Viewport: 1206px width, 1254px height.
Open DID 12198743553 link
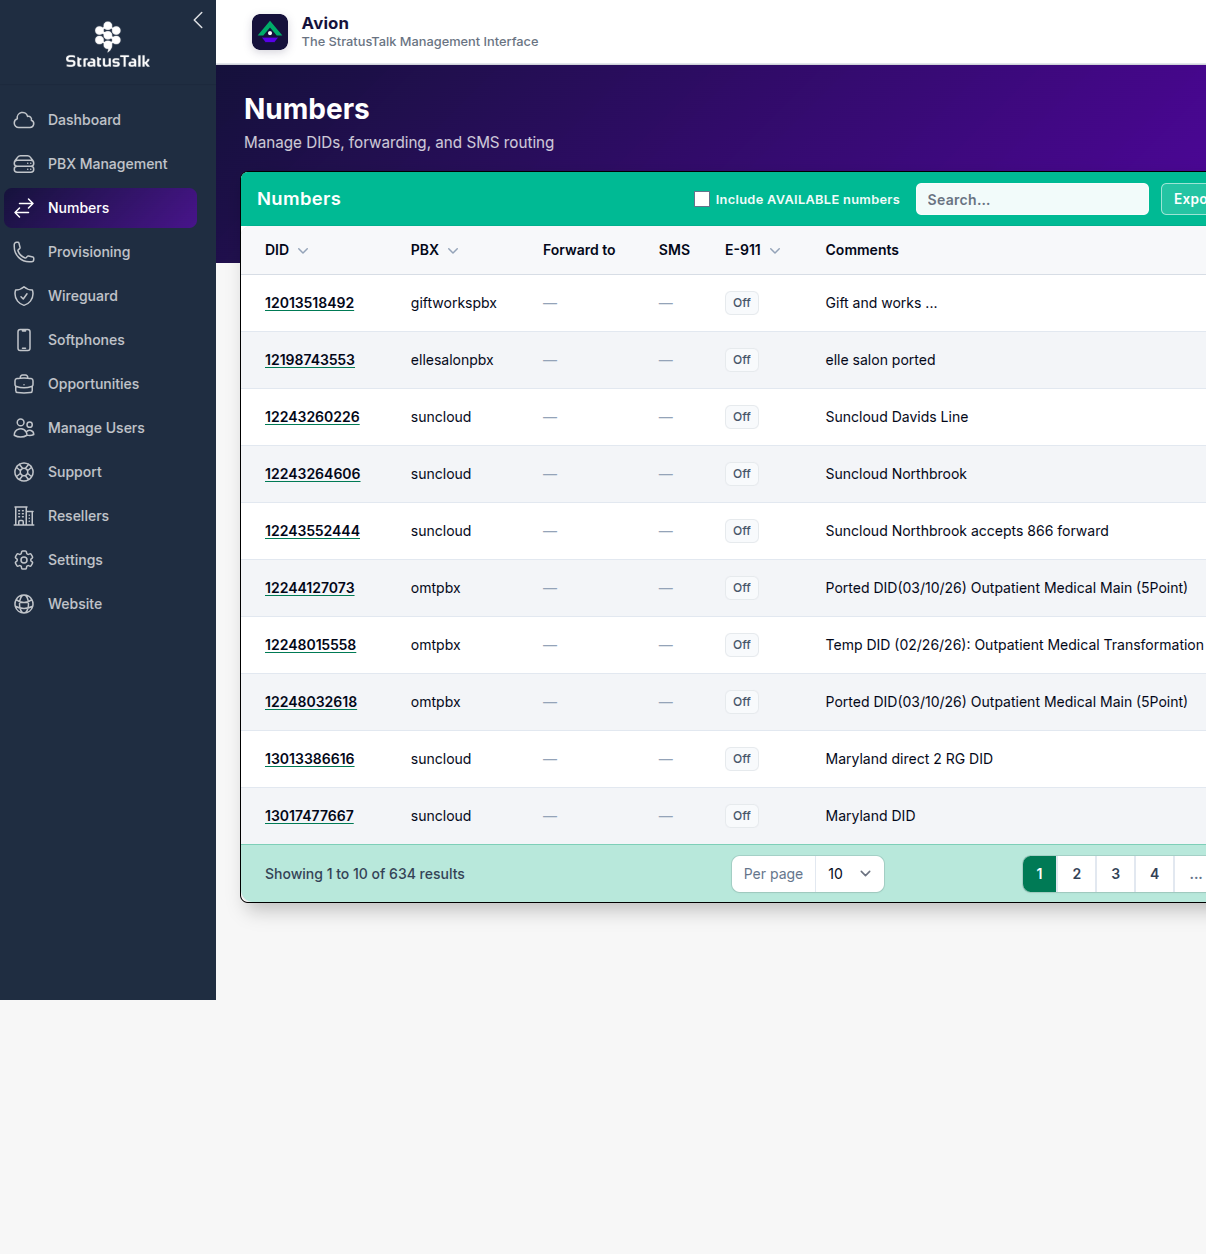pyautogui.click(x=310, y=360)
